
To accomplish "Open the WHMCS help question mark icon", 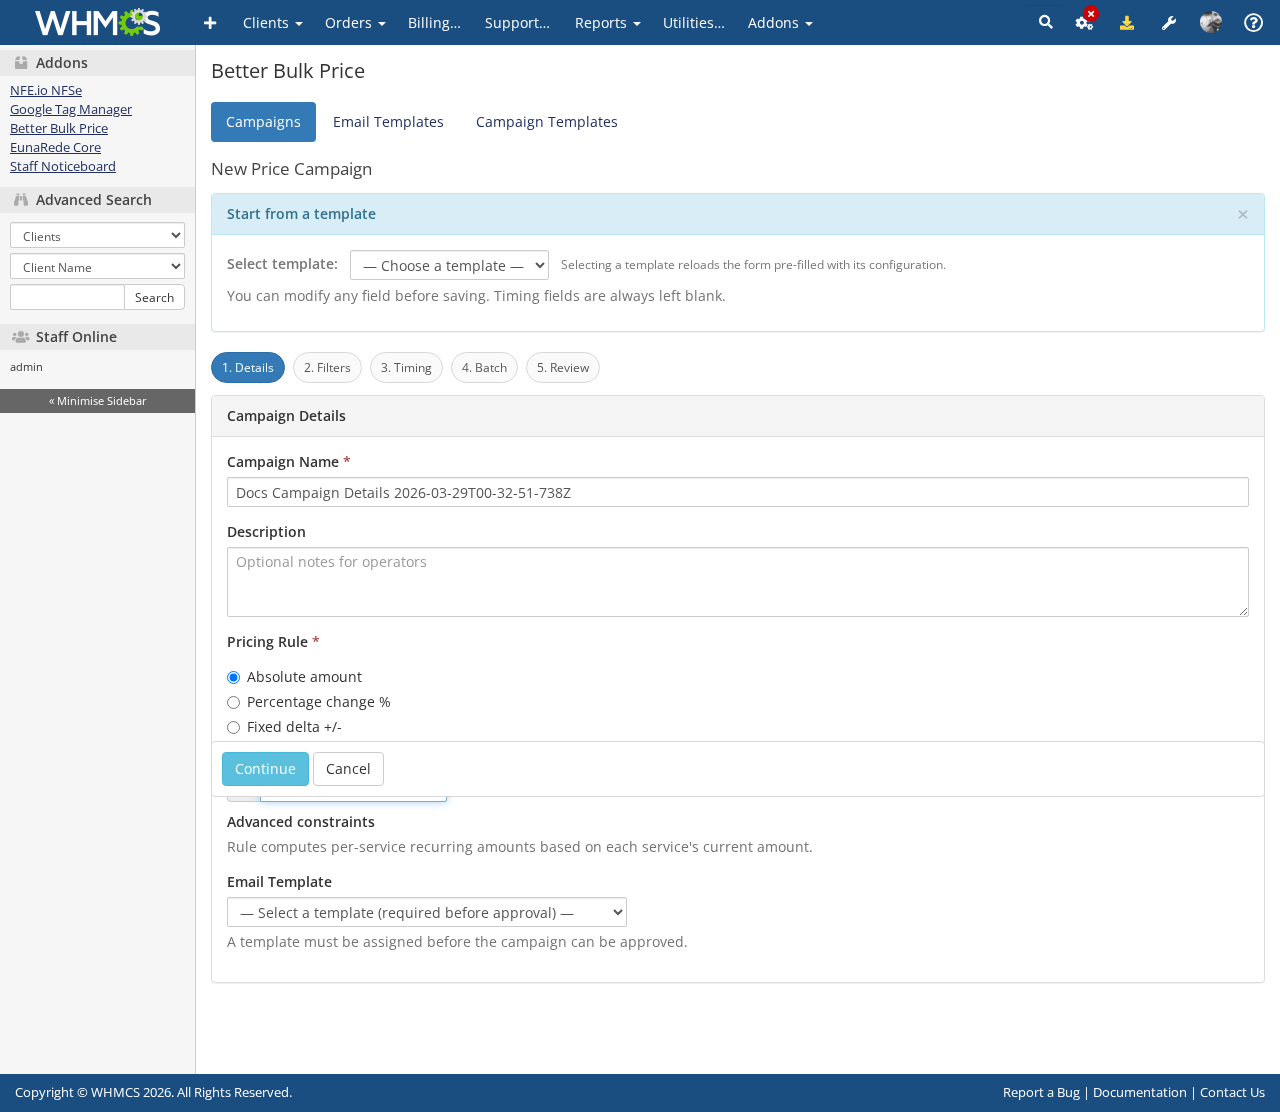I will [x=1252, y=21].
